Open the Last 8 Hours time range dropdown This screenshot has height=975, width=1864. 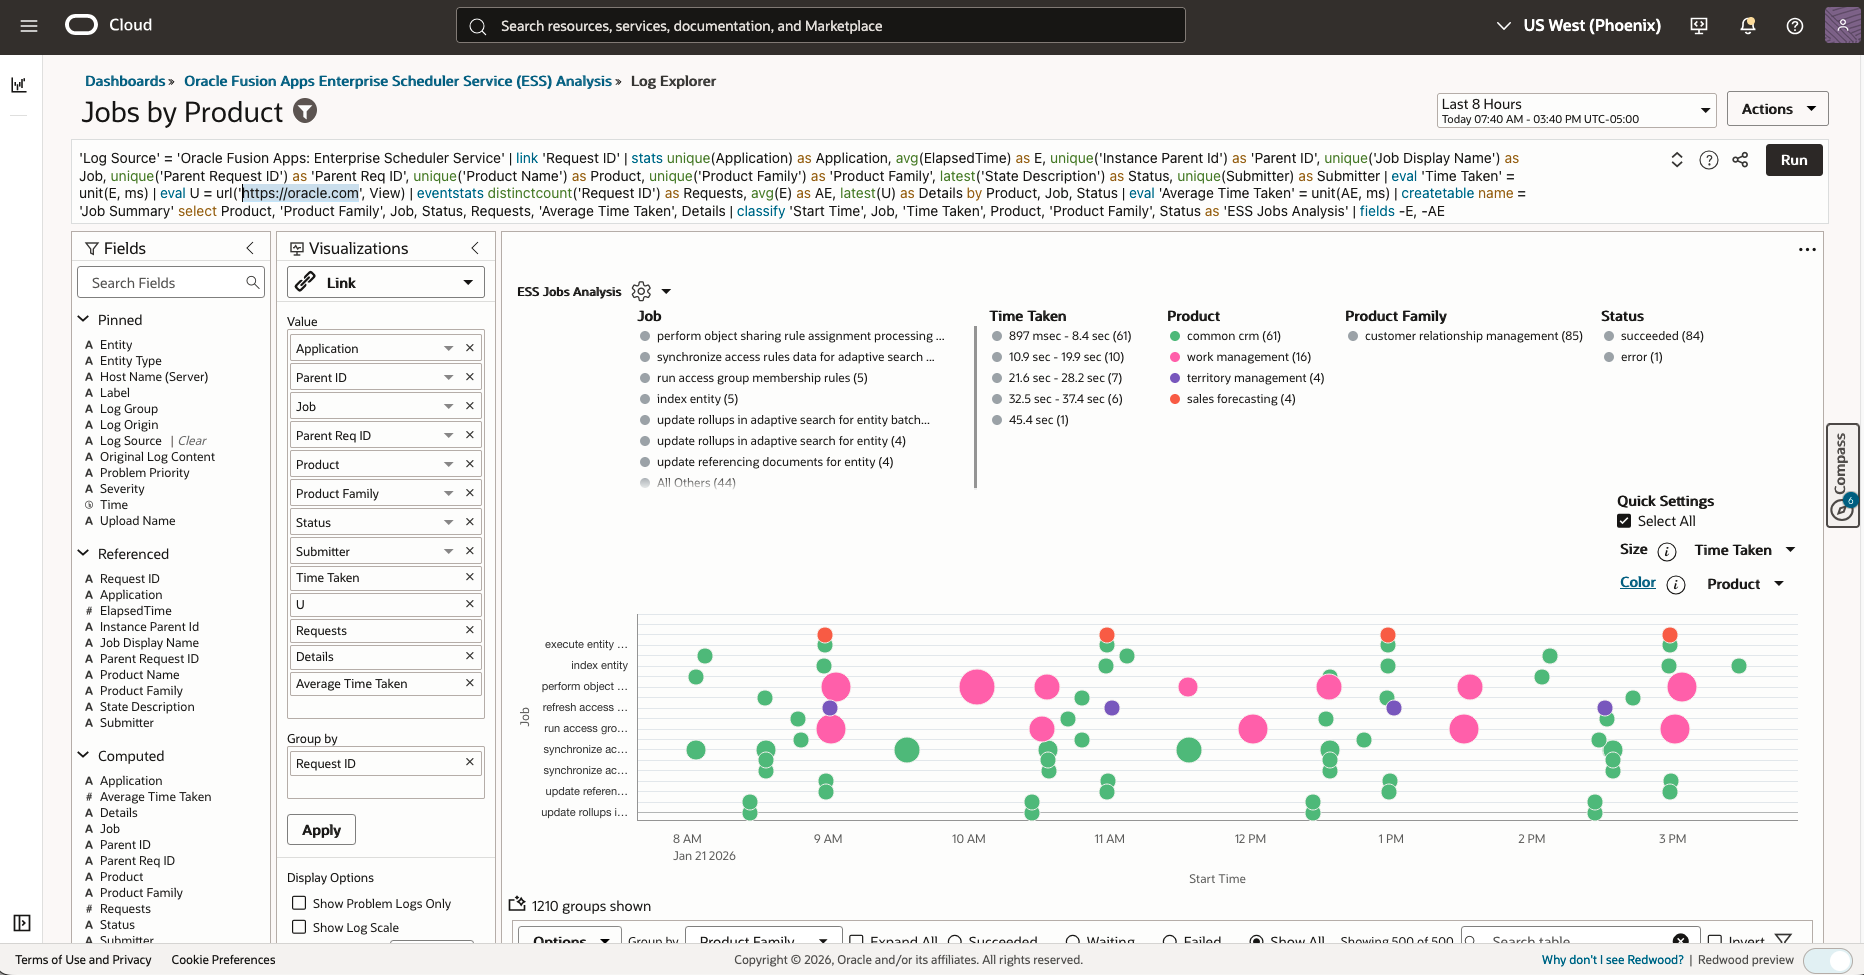coord(1576,110)
